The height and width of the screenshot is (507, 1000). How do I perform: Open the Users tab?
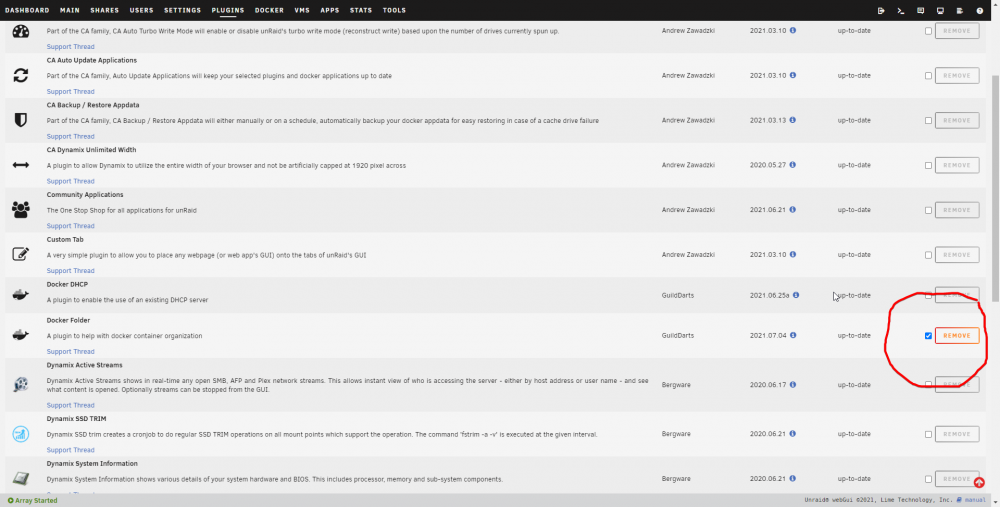point(142,10)
